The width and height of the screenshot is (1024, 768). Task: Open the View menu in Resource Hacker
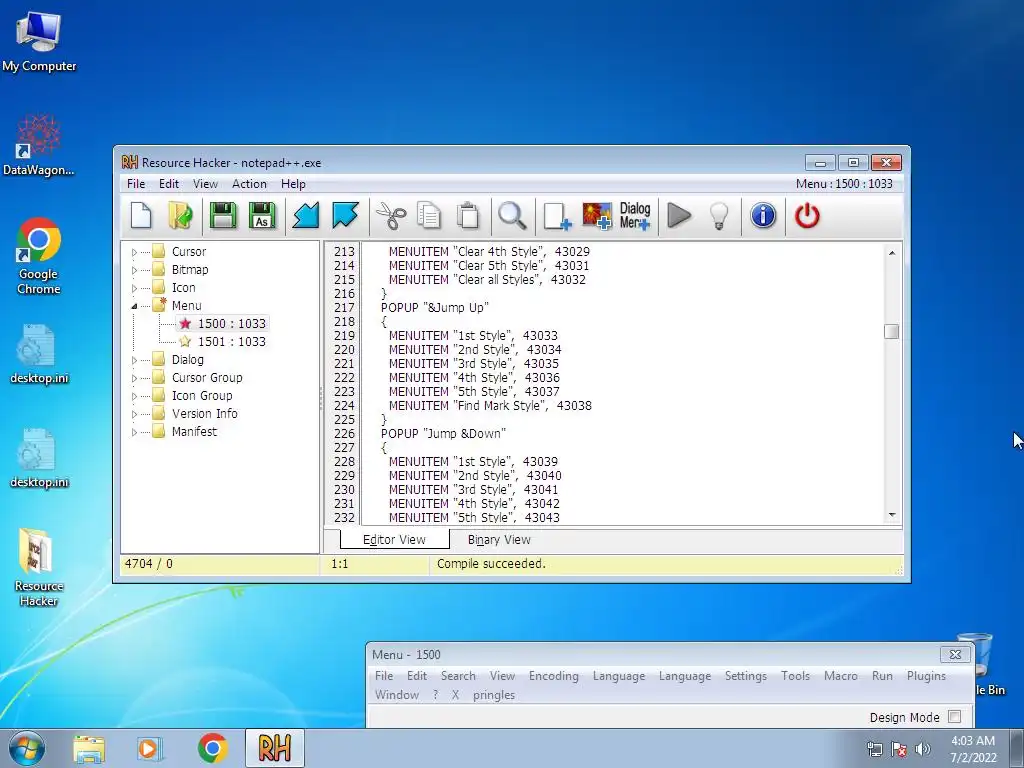[x=205, y=184]
